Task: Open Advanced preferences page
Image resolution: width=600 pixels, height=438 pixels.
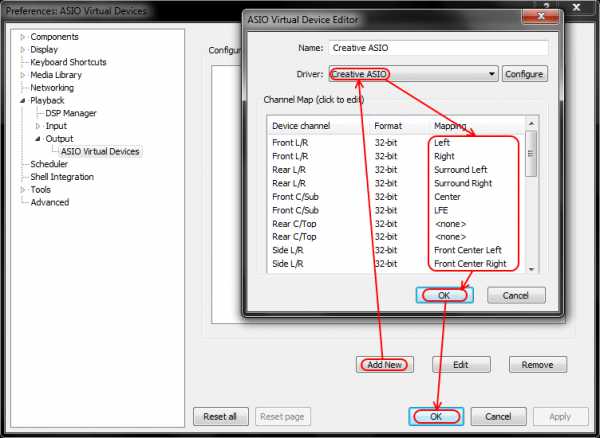Action: (50, 202)
